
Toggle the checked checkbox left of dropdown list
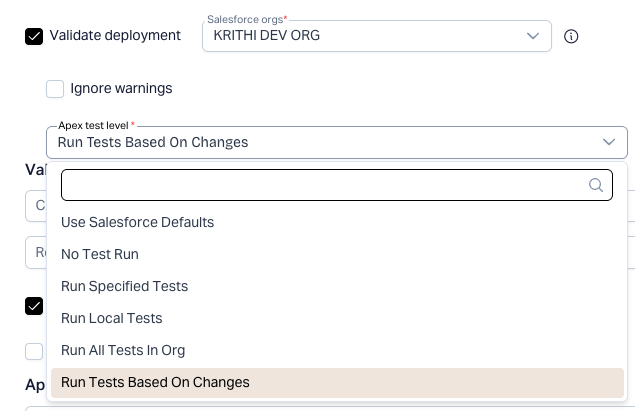34,306
